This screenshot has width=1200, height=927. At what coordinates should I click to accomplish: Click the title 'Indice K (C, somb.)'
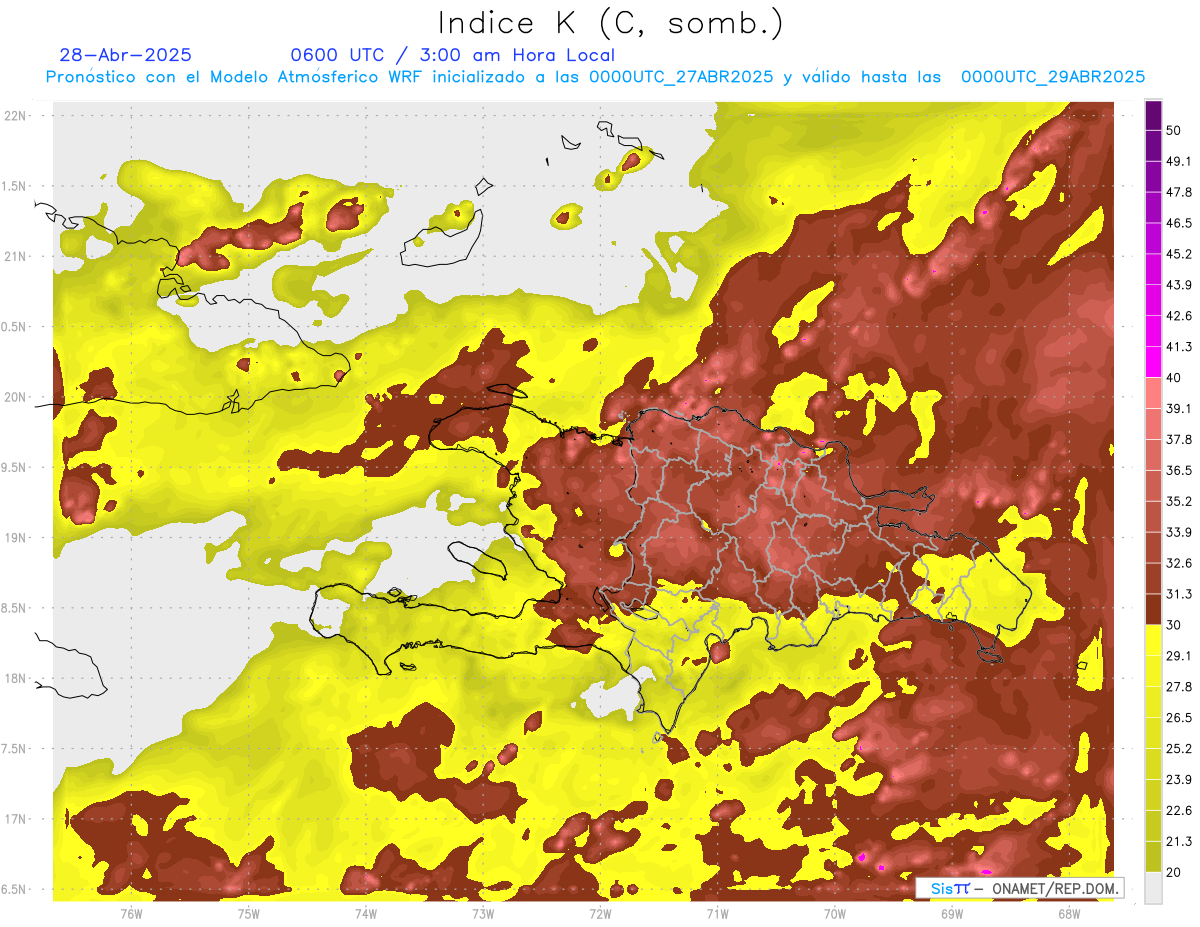(x=611, y=23)
